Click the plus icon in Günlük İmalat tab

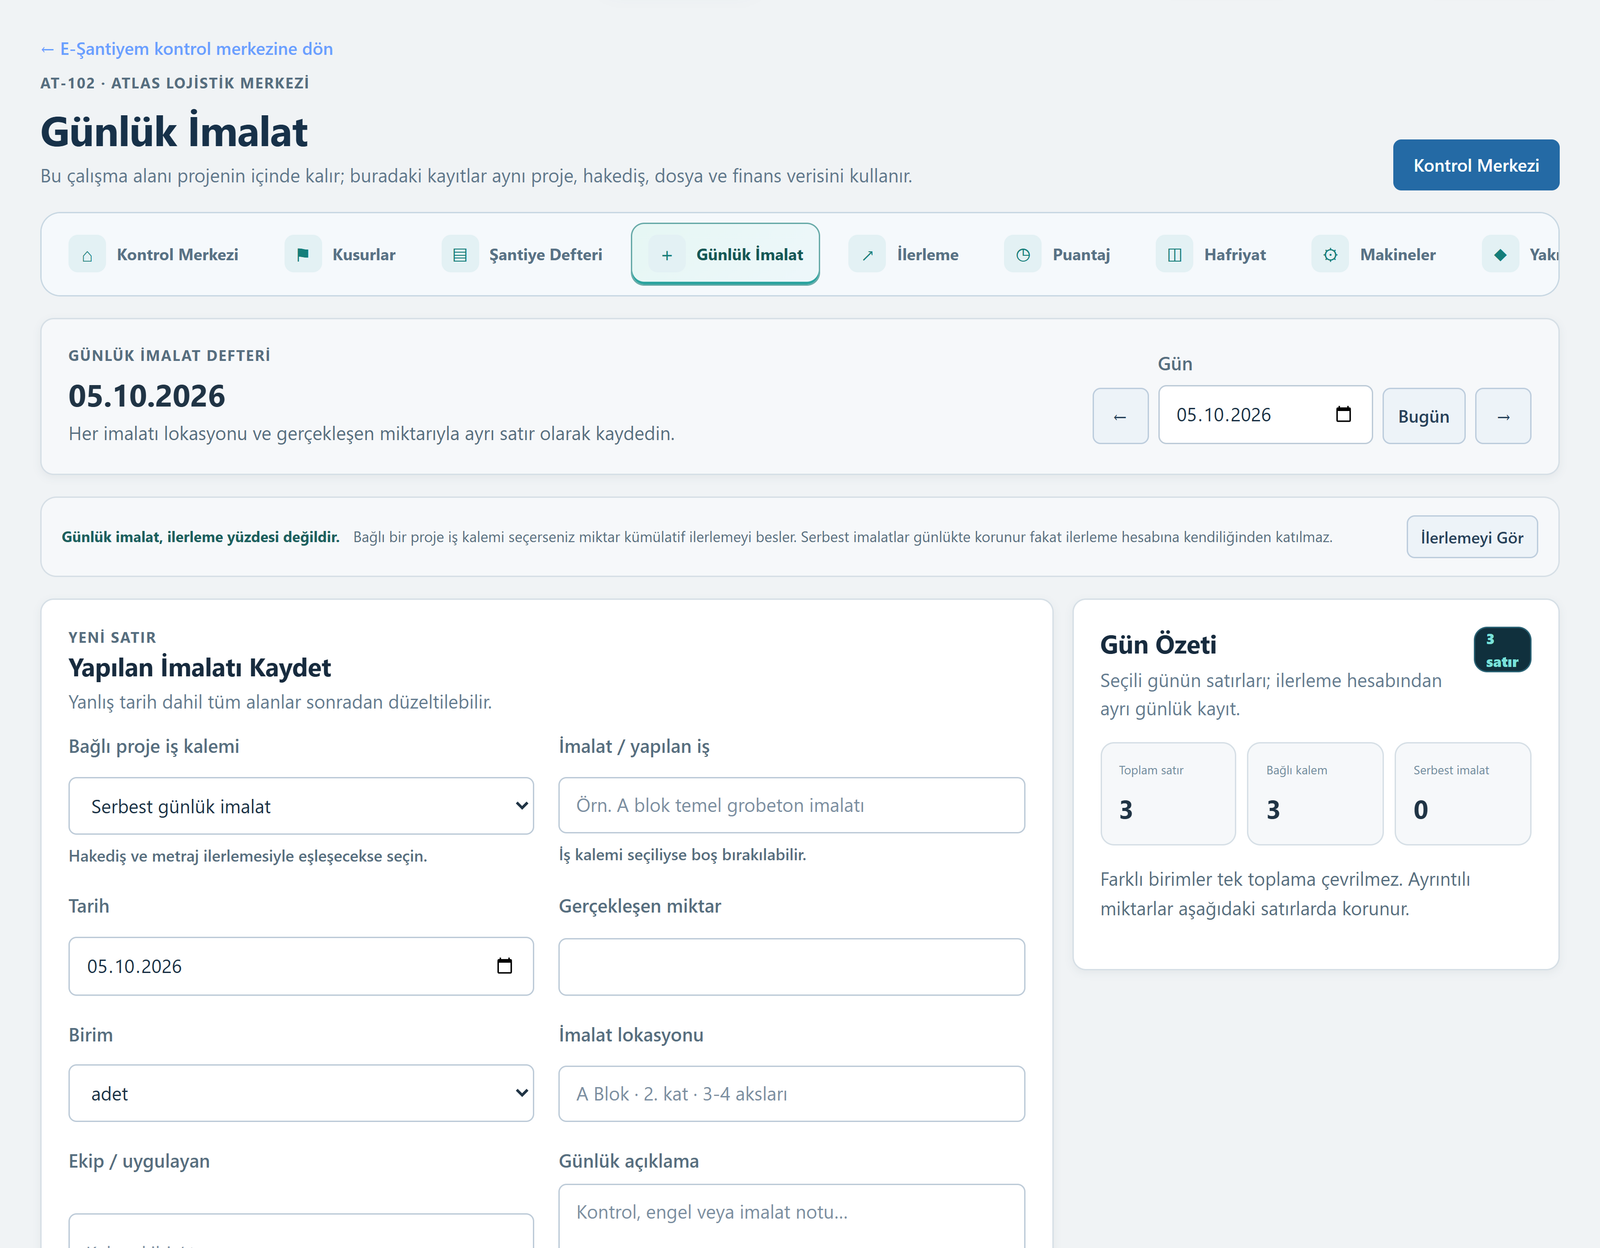point(667,255)
